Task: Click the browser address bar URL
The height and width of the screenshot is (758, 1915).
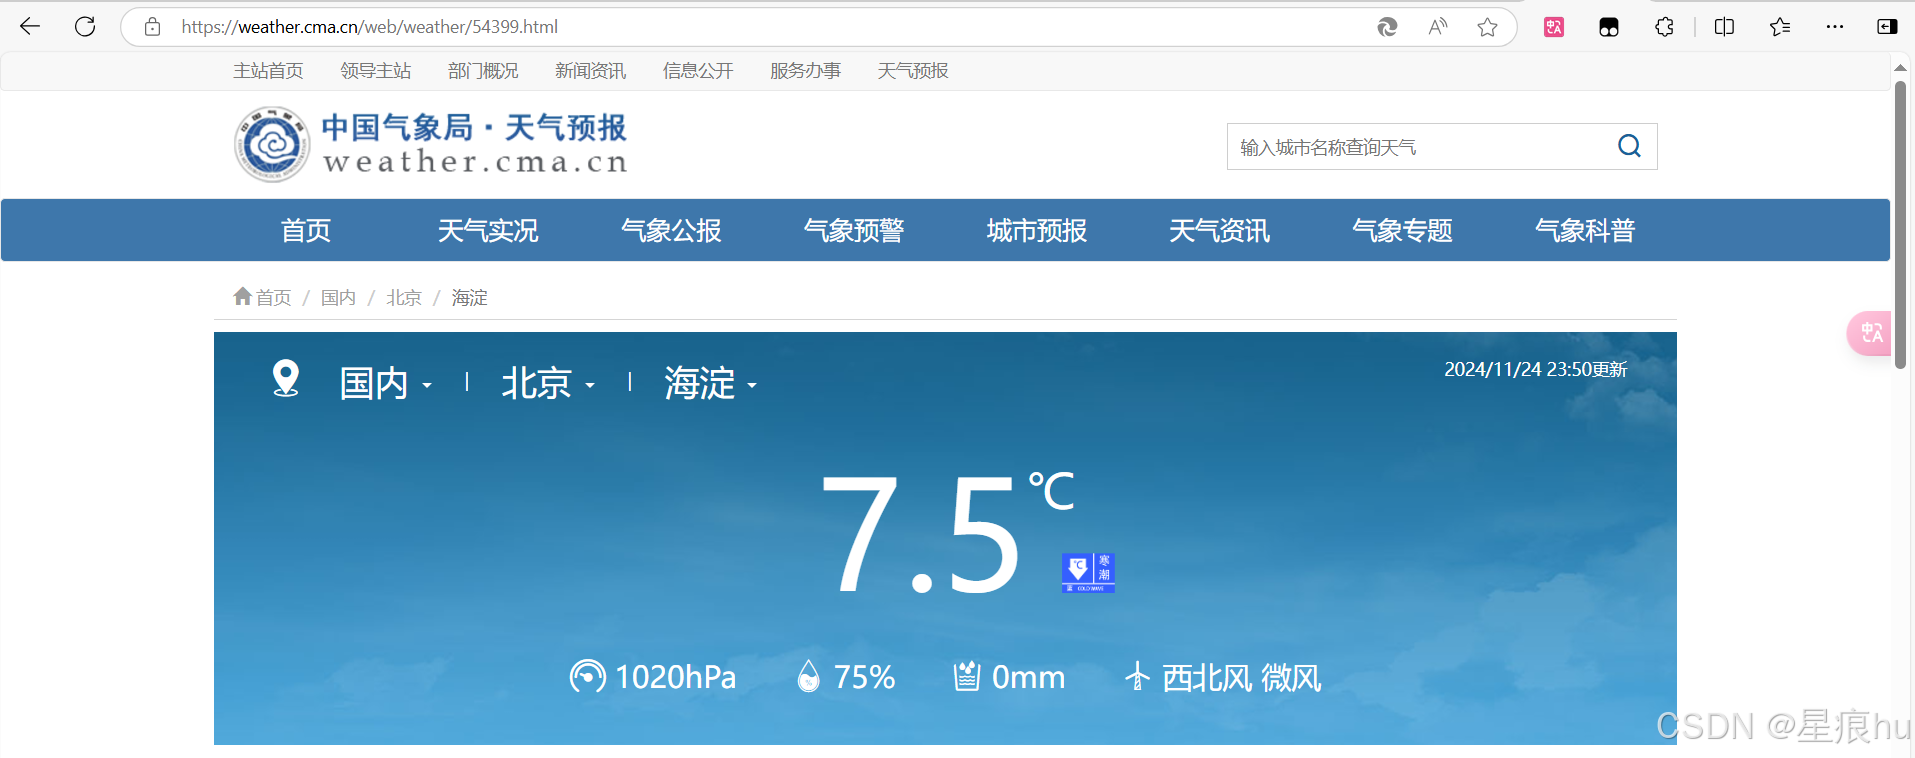Action: coord(369,27)
